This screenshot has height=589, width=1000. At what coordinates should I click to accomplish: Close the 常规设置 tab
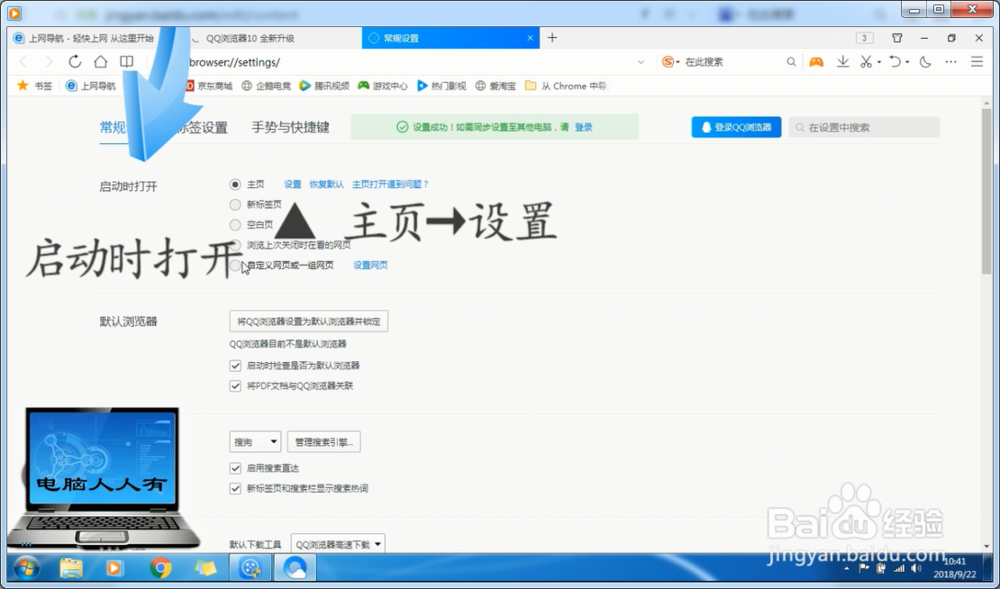click(x=530, y=38)
